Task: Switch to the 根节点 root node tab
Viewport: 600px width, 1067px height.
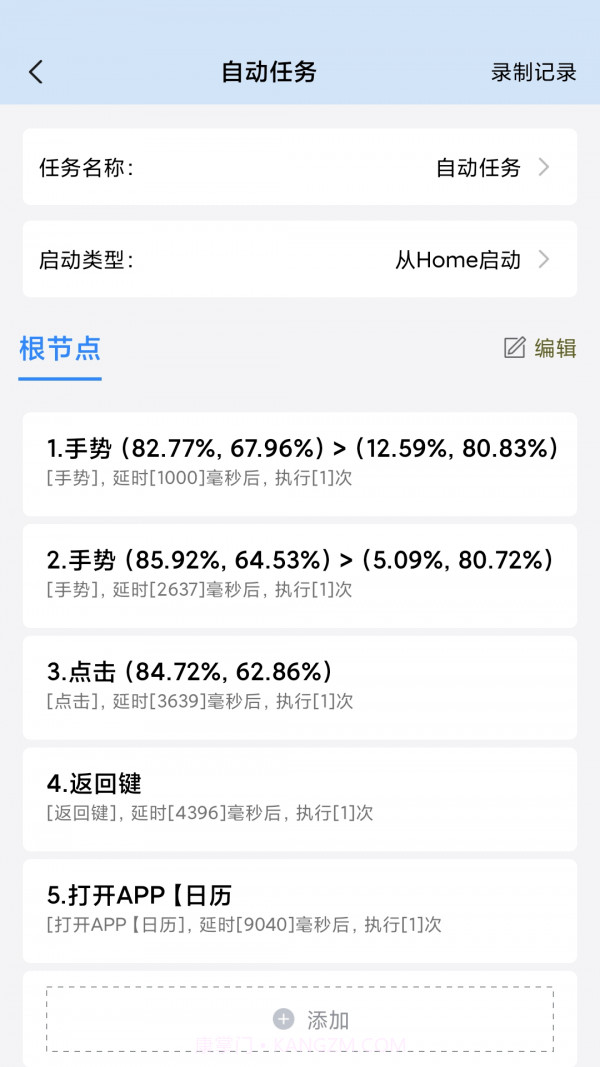Action: tap(59, 350)
